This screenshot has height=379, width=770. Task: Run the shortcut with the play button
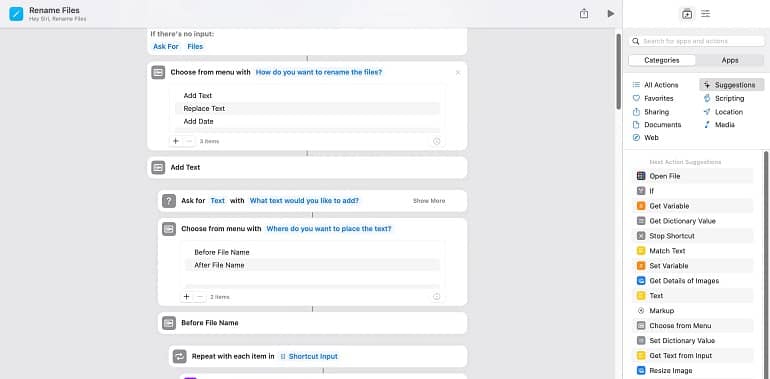(x=610, y=14)
